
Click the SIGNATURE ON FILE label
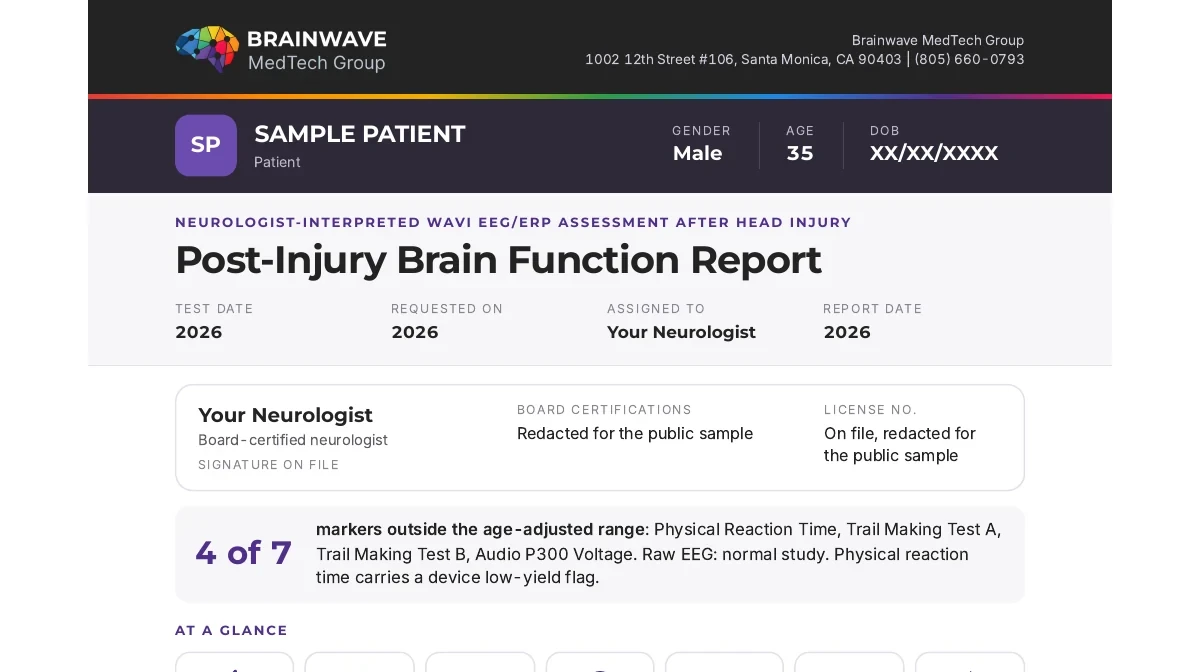click(268, 465)
